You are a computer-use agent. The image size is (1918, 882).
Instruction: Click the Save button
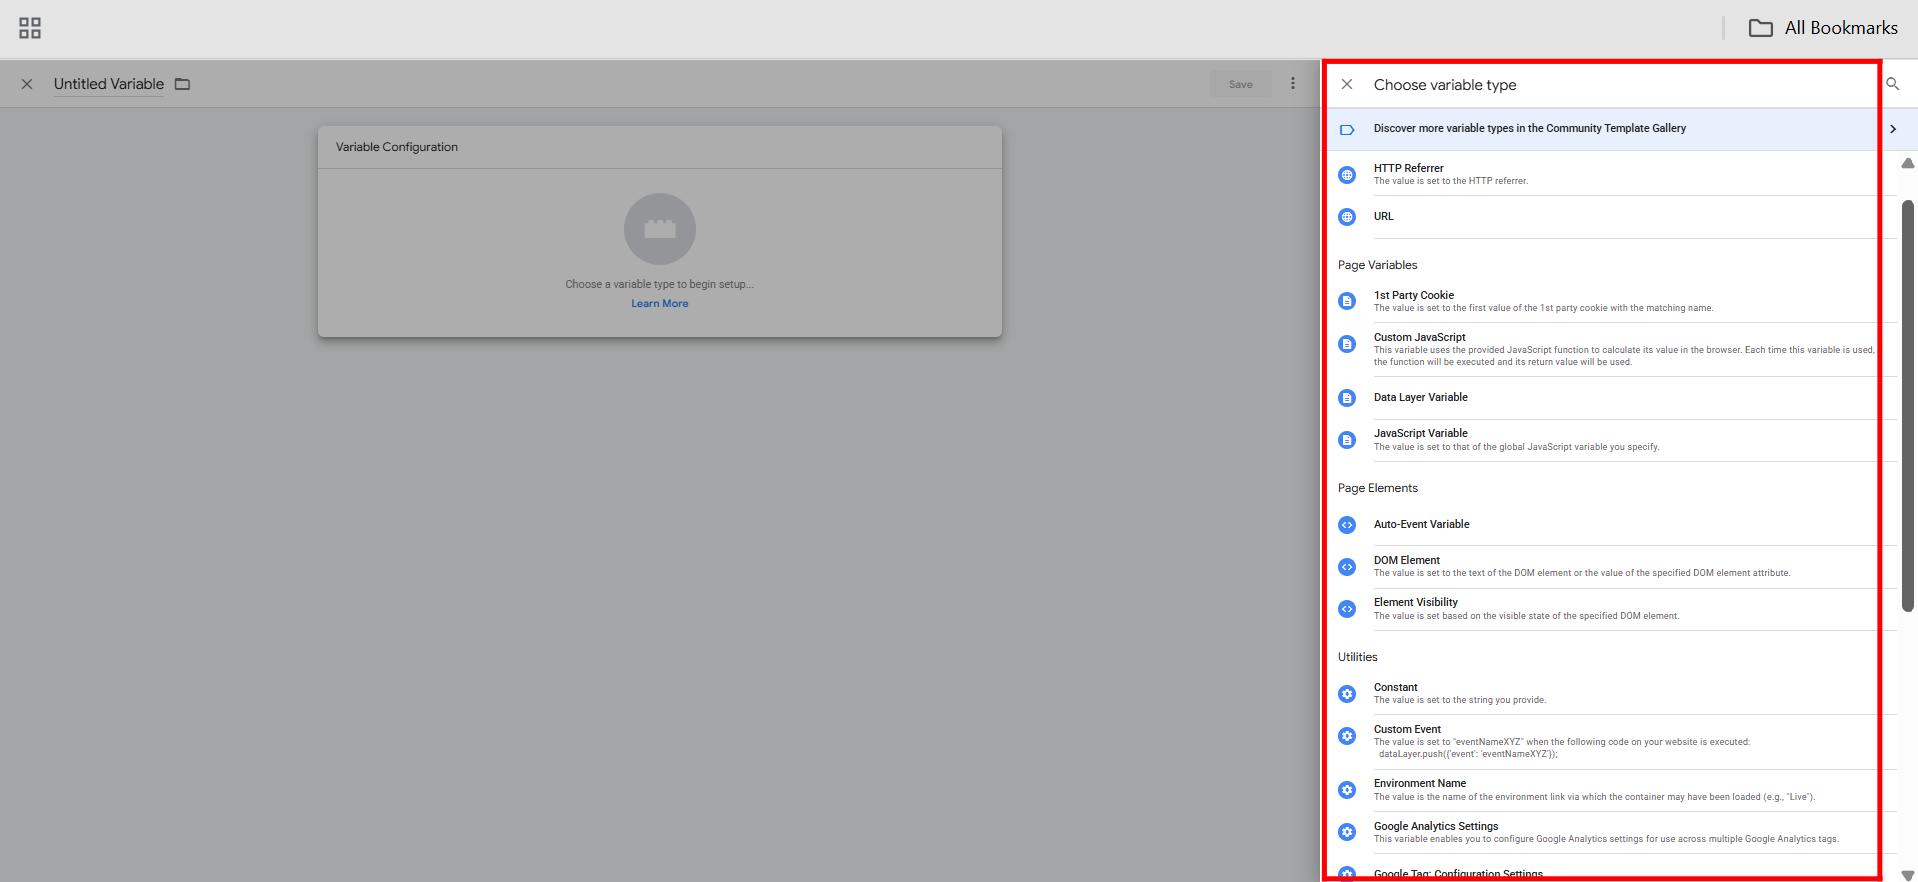(x=1240, y=84)
